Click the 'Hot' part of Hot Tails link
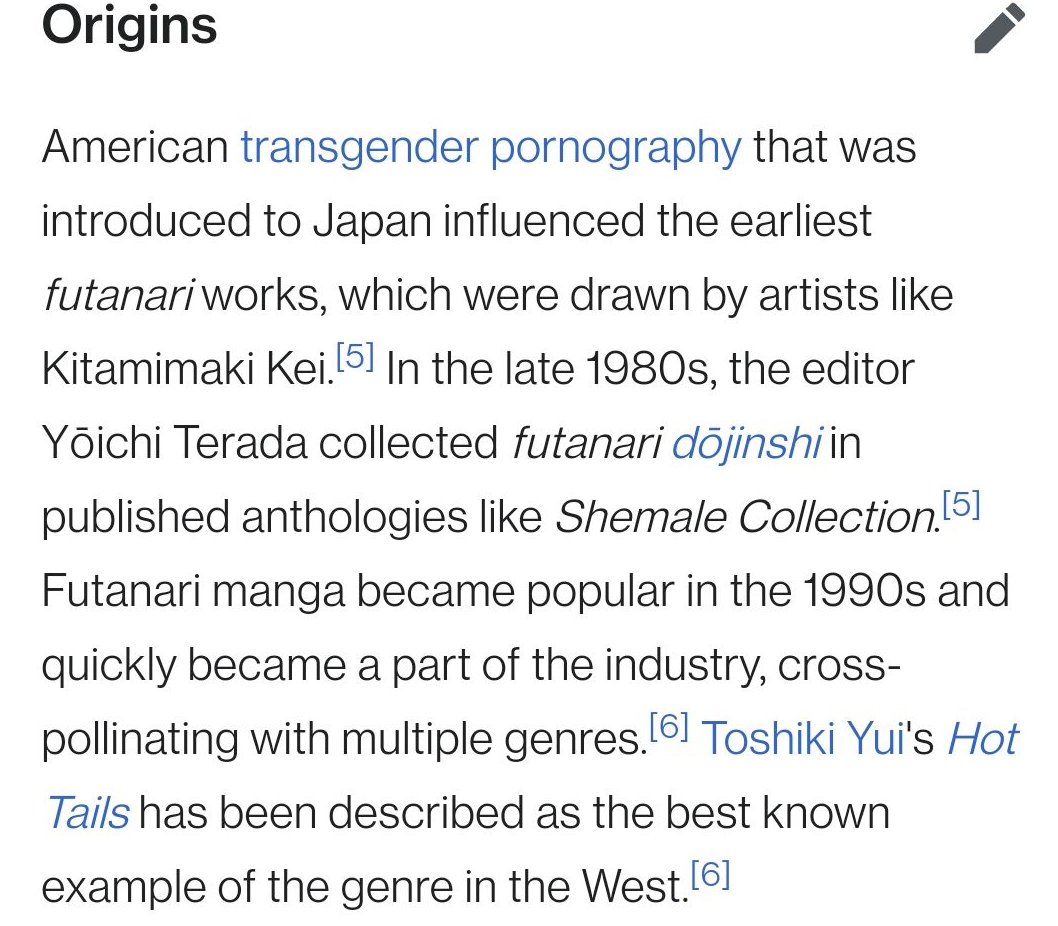This screenshot has height=926, width=1058. [x=982, y=739]
